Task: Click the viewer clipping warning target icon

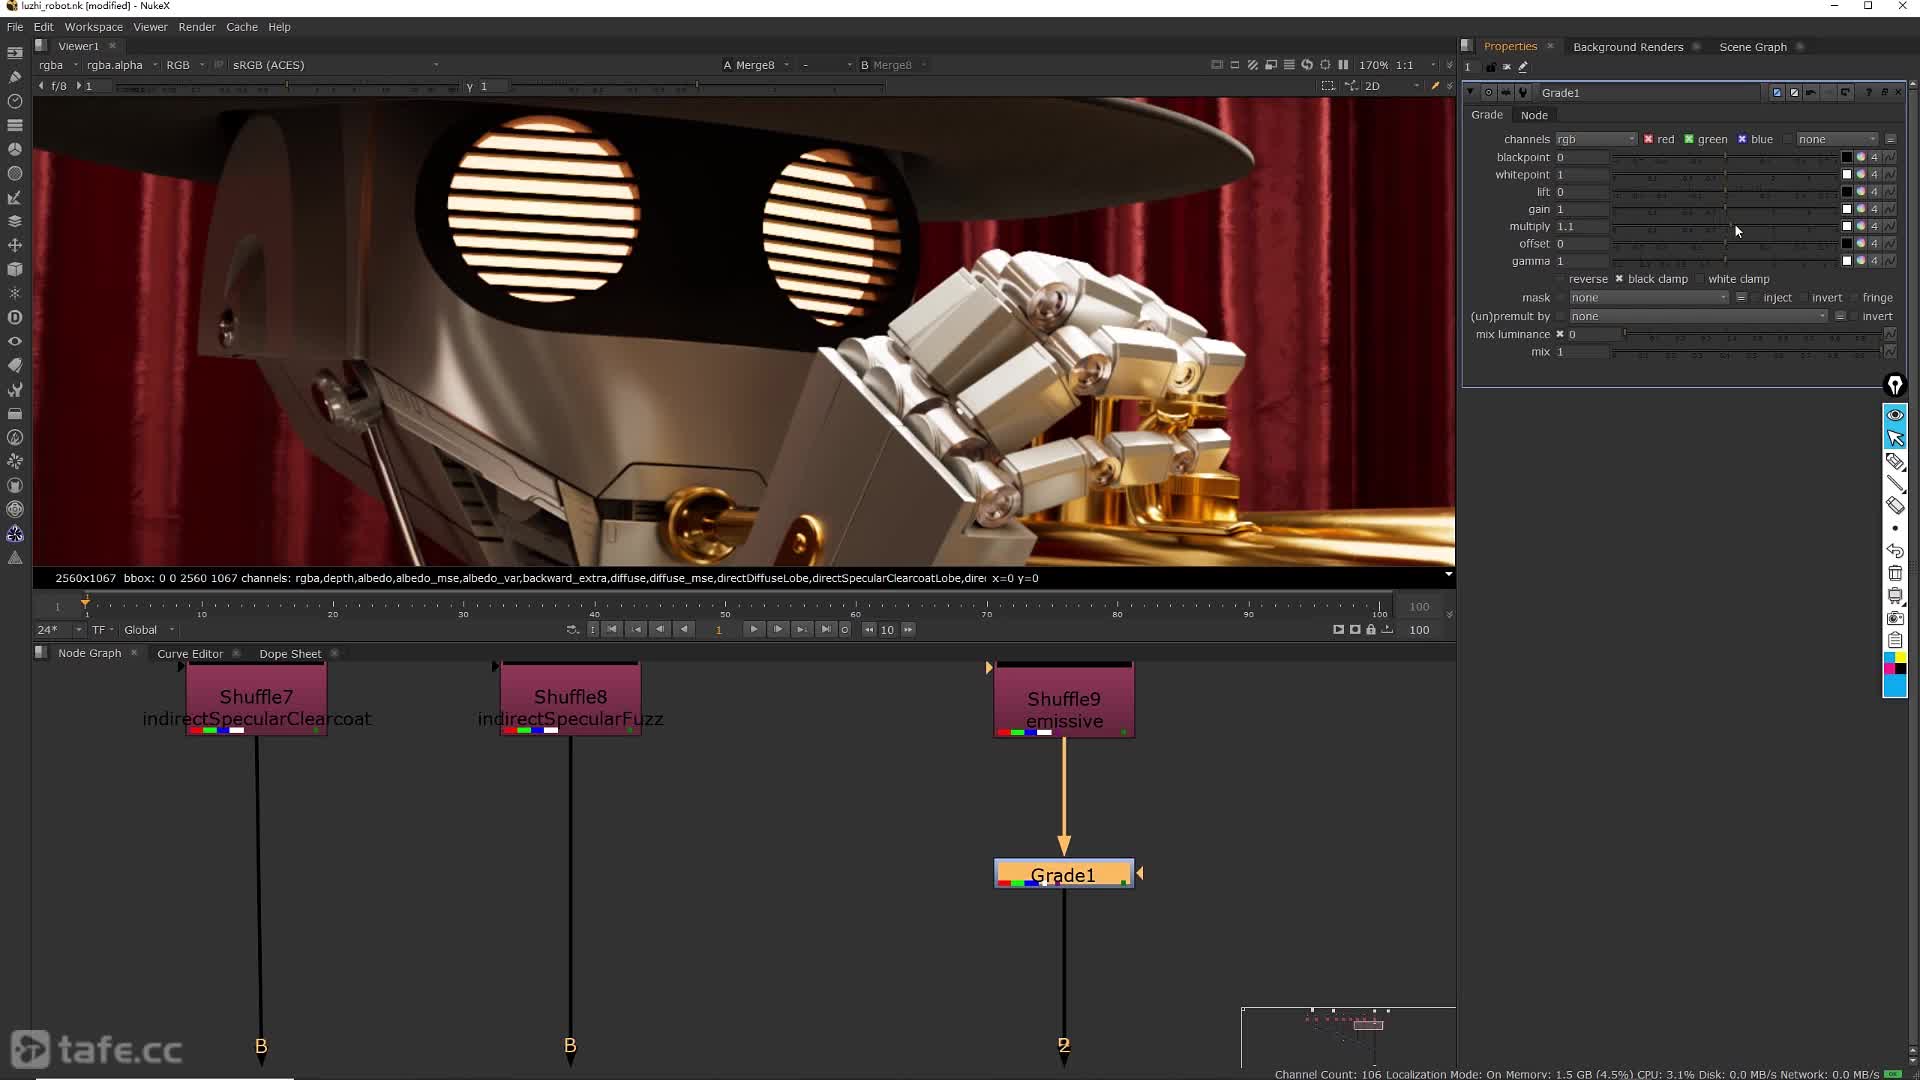Action: tap(1325, 65)
